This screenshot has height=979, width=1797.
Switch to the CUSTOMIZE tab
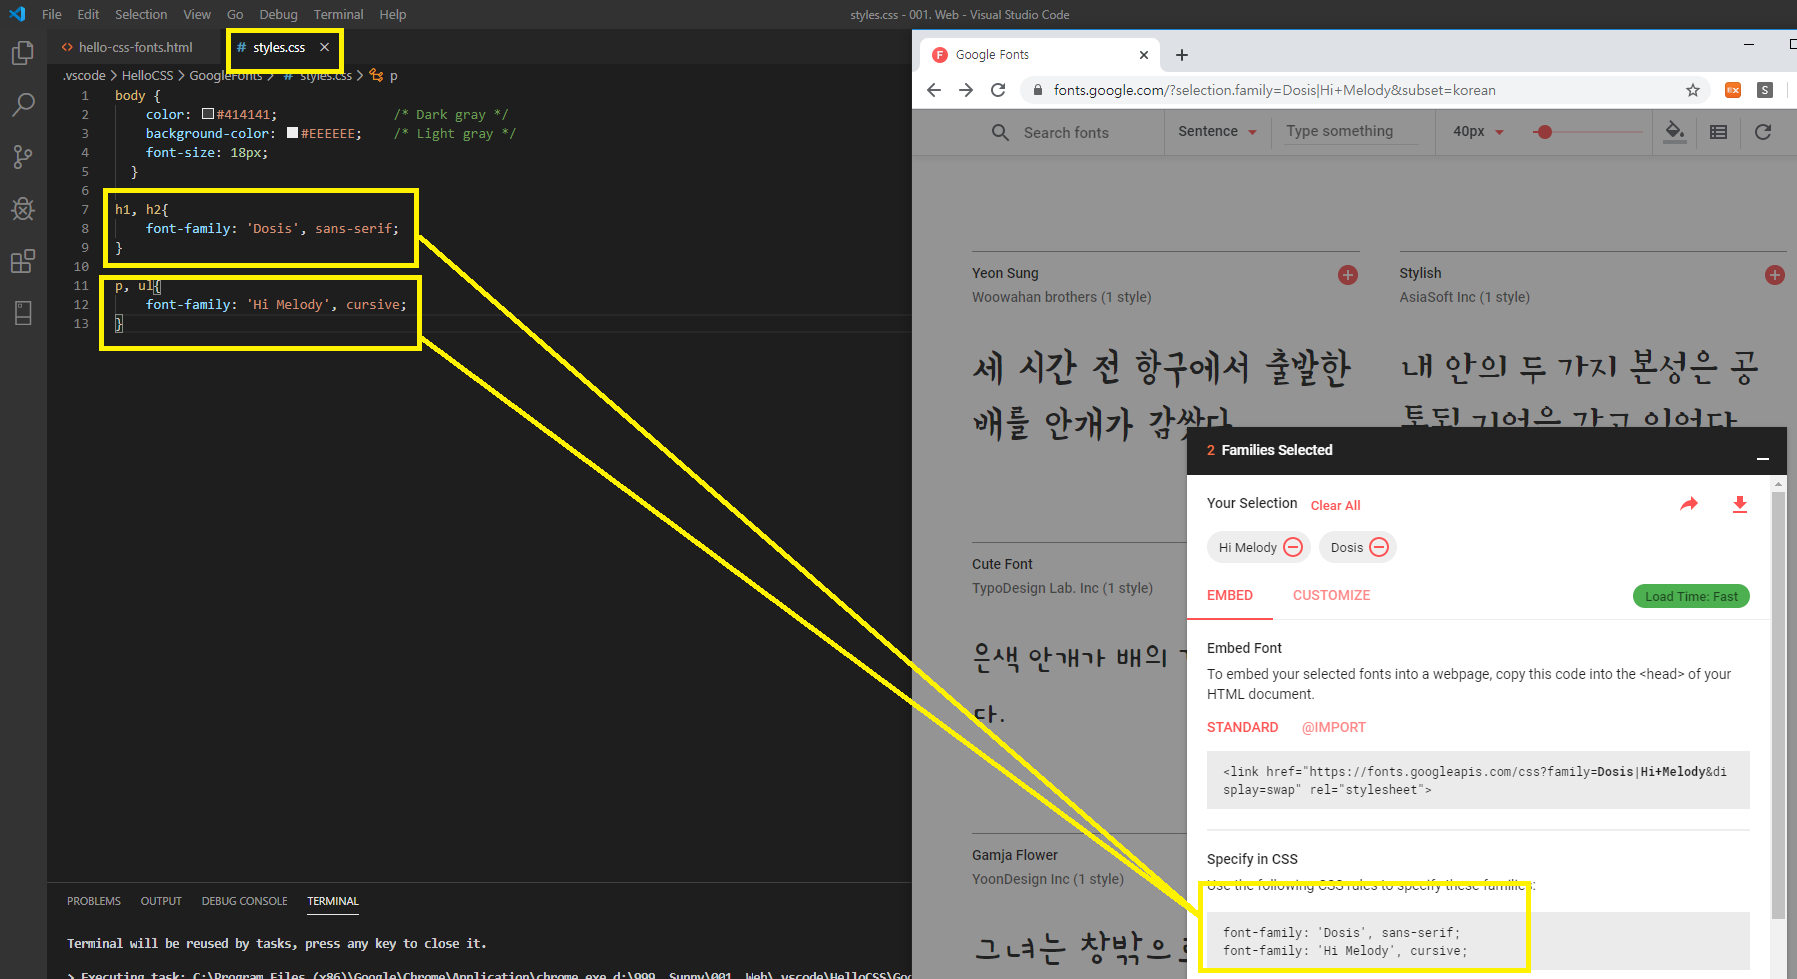[x=1331, y=595]
